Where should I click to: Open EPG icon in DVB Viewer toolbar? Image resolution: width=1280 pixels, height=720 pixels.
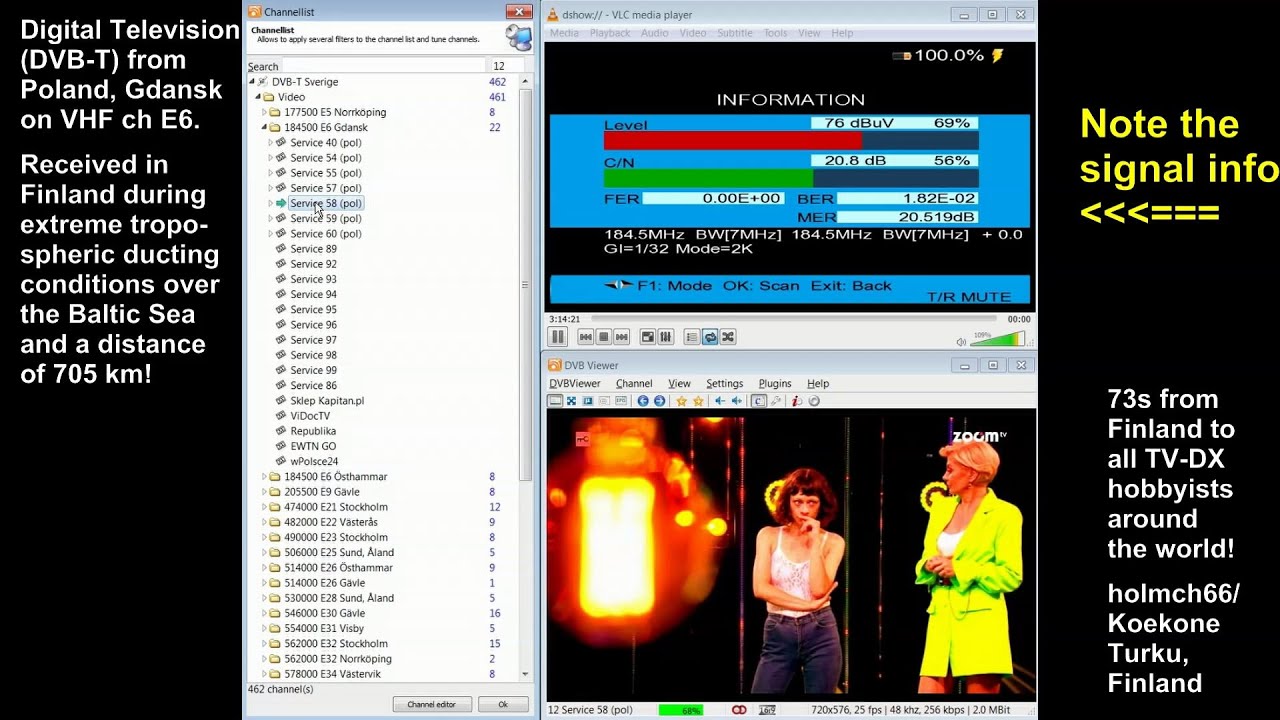click(x=621, y=401)
